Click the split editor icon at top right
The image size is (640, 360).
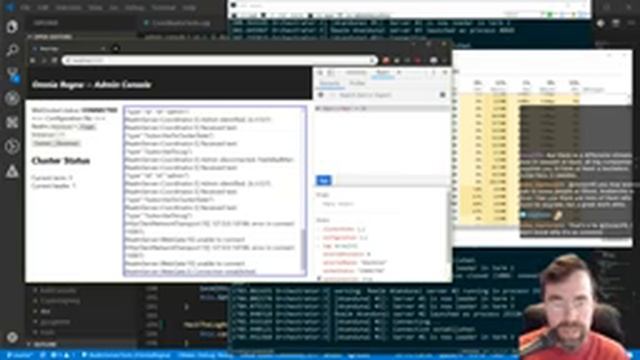pos(616,24)
